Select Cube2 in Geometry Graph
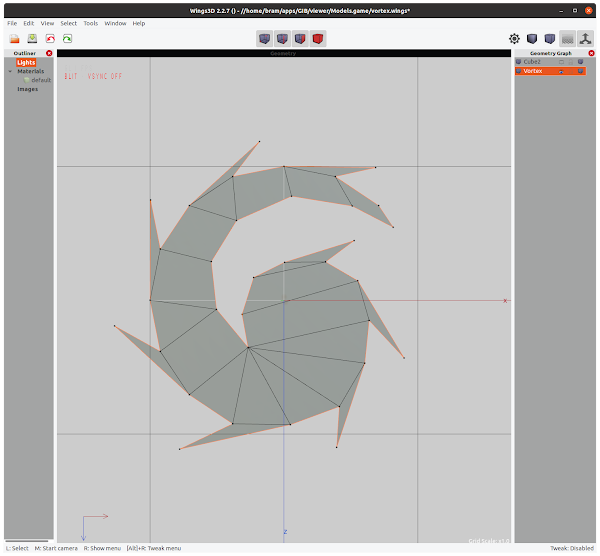Screen dimensions: 600x556 (532, 62)
